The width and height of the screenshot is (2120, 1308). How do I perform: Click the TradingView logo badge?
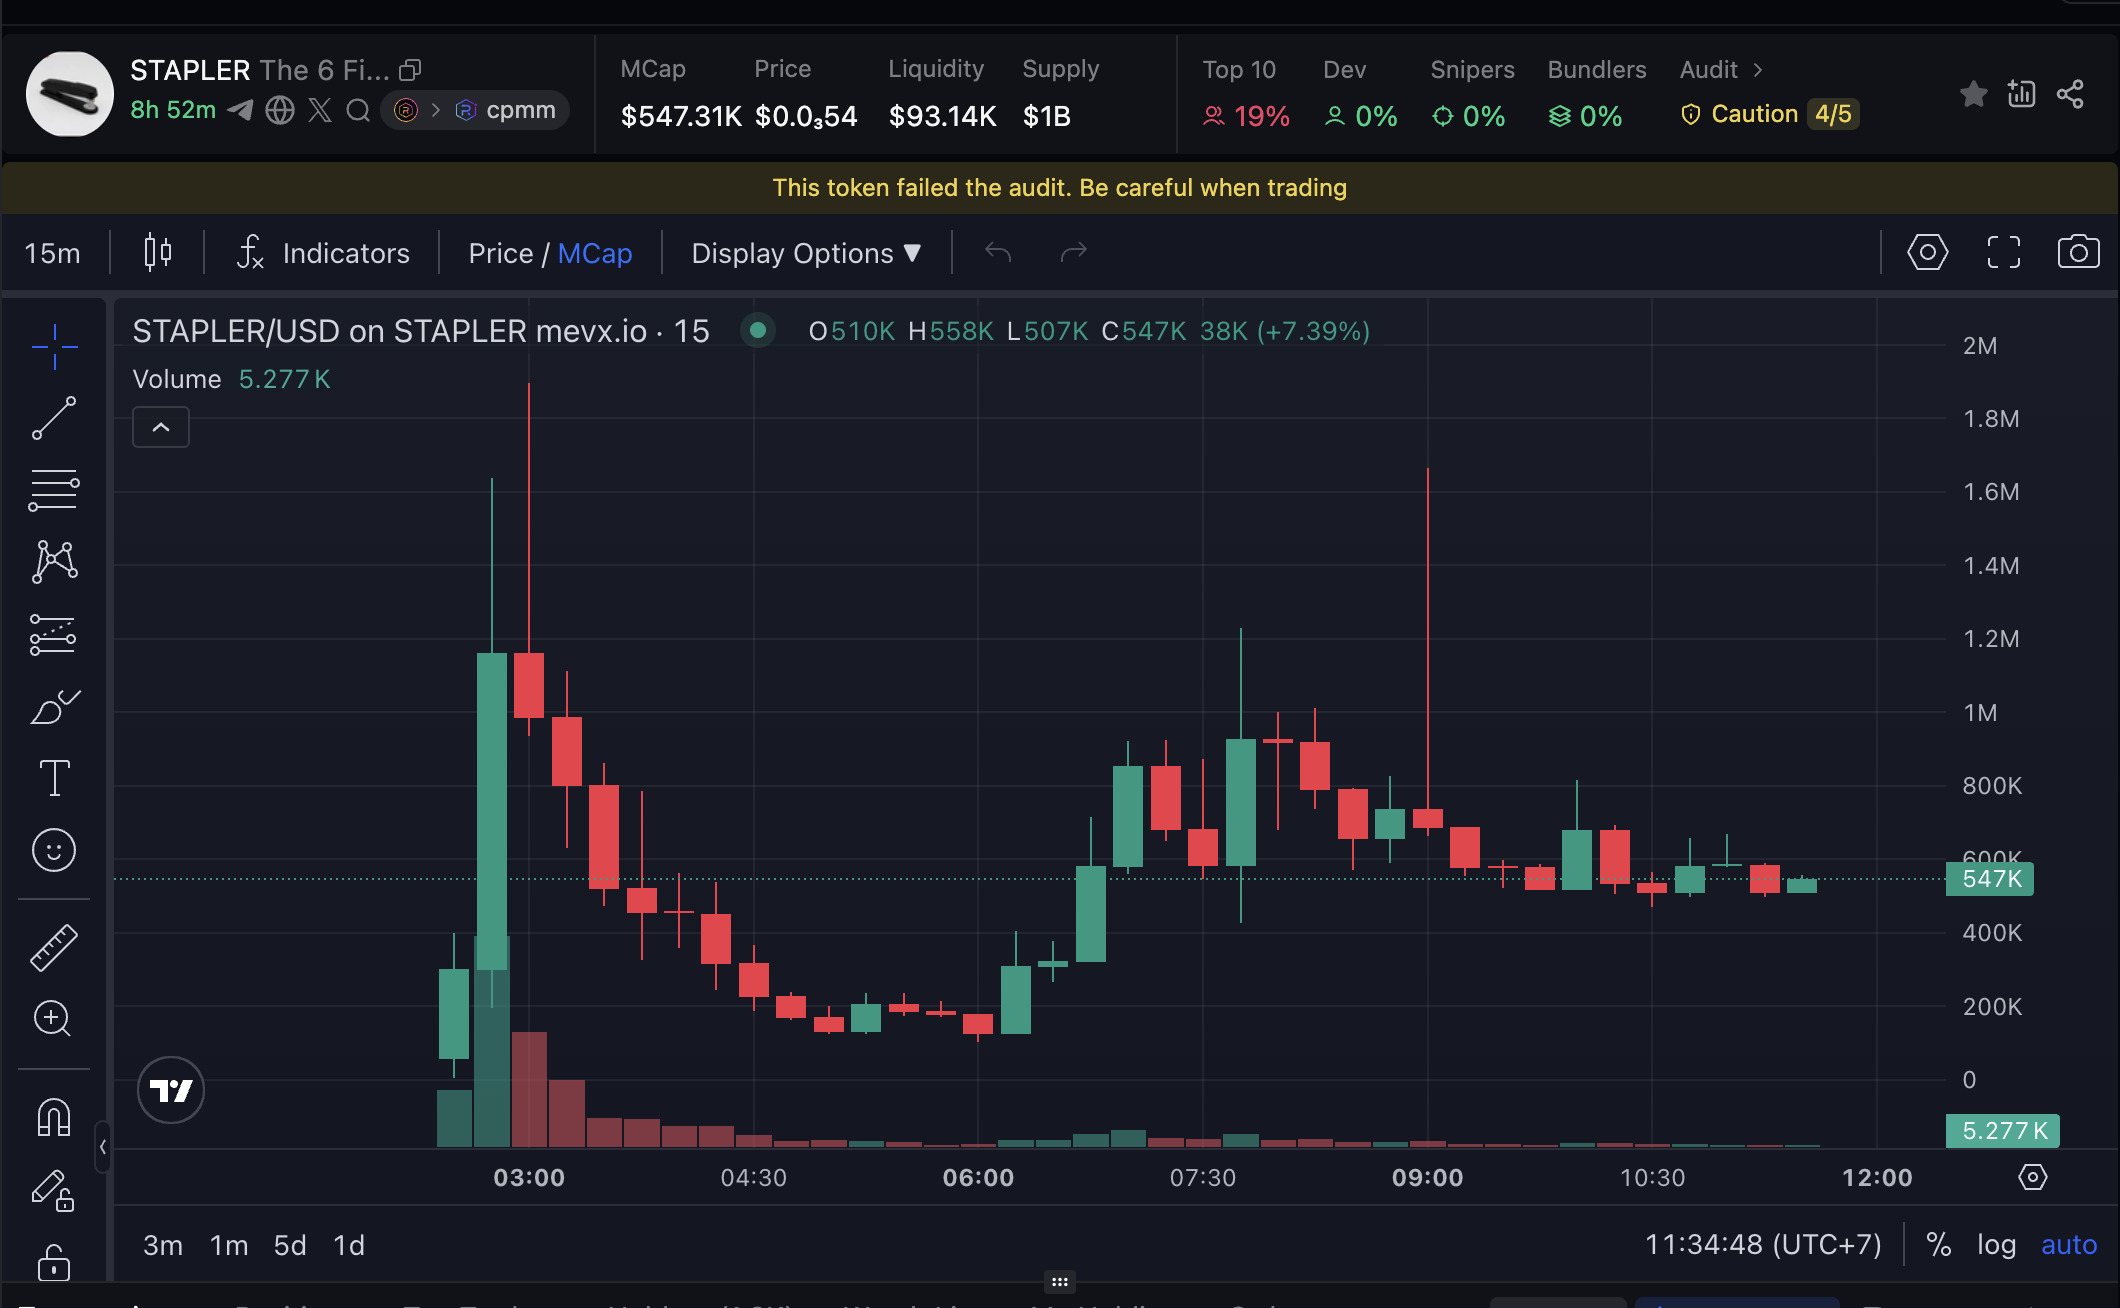[x=171, y=1090]
